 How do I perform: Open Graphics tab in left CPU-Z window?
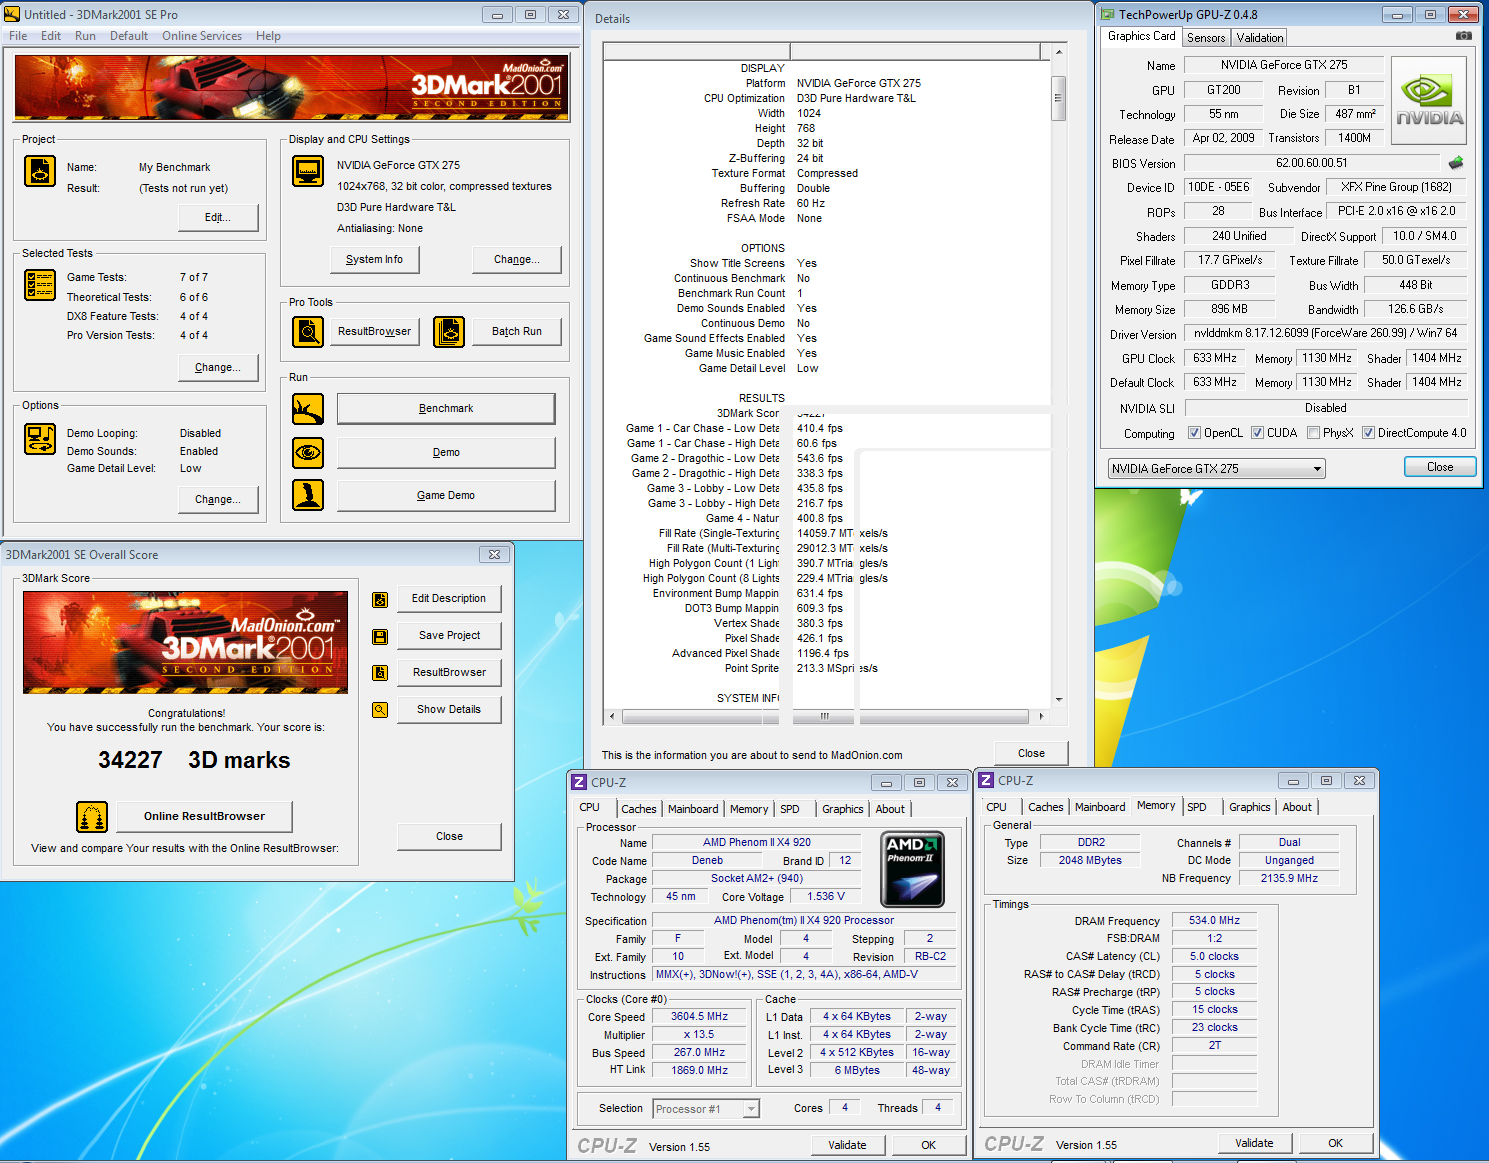tap(842, 809)
